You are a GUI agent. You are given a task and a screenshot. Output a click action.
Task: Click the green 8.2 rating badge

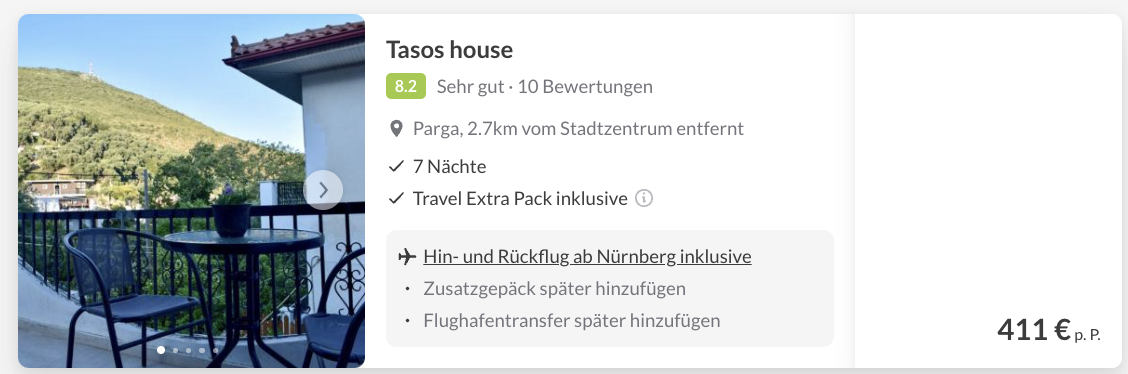pyautogui.click(x=406, y=87)
